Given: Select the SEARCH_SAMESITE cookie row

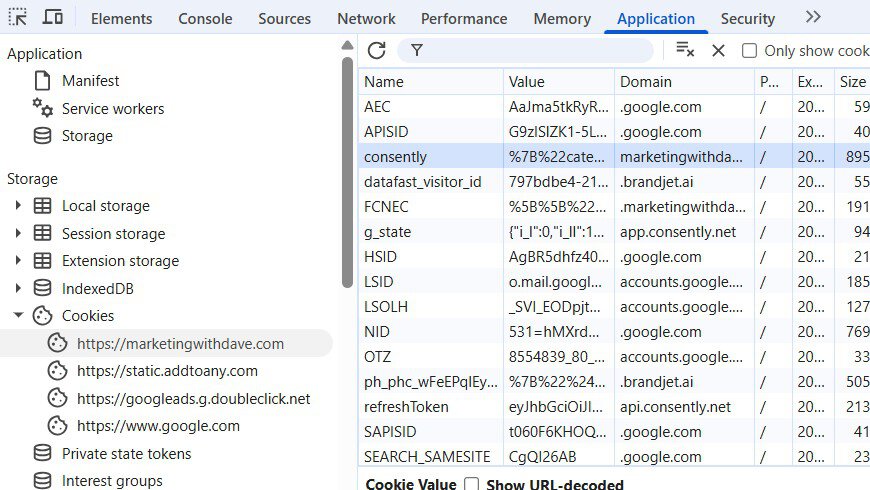Looking at the screenshot, I should pos(614,456).
